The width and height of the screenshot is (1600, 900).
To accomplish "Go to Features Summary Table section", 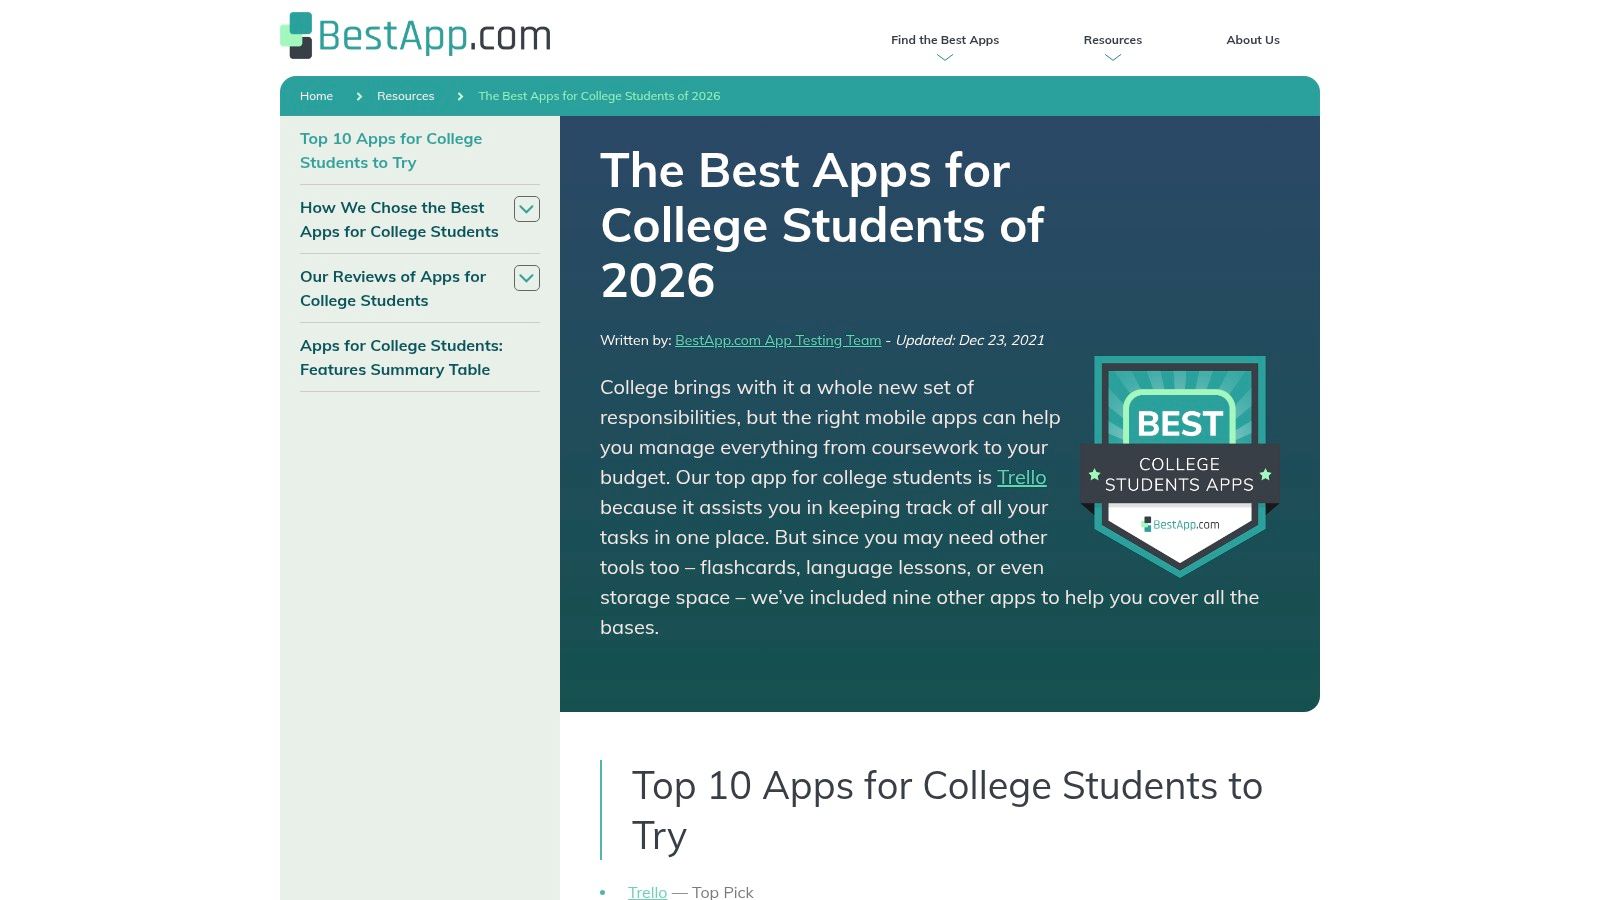I will tap(401, 358).
